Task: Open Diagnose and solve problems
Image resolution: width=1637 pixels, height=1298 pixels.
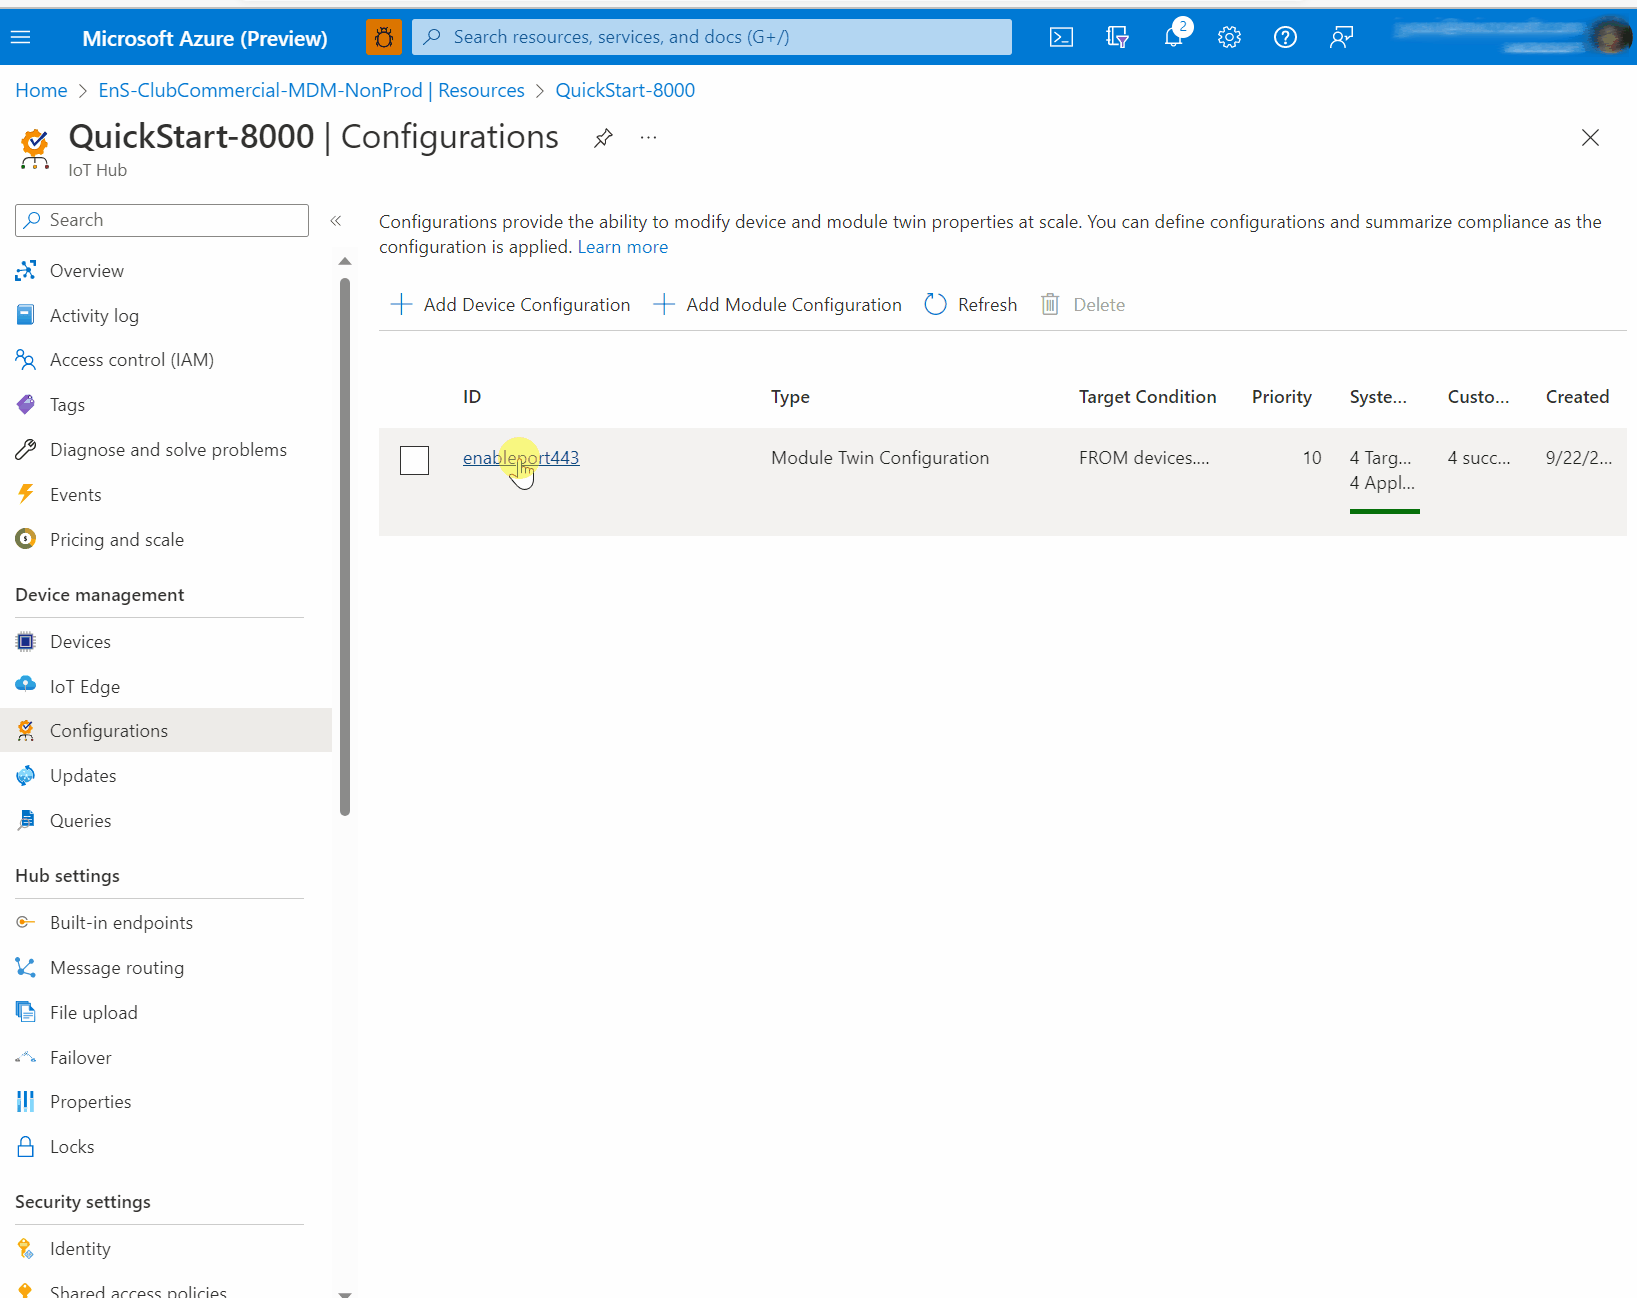Action: pos(166,450)
